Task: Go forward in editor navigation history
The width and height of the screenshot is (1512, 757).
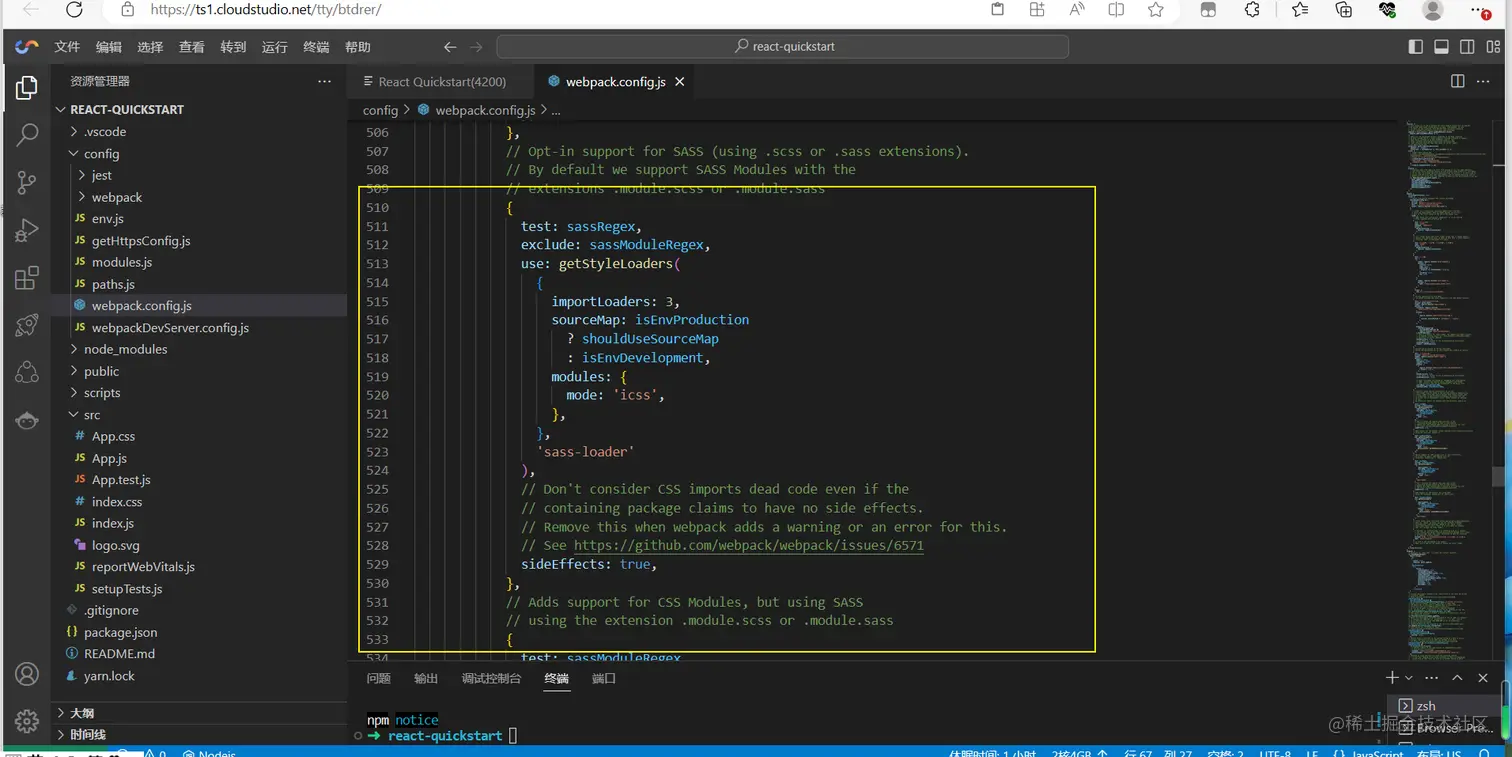Action: [476, 47]
